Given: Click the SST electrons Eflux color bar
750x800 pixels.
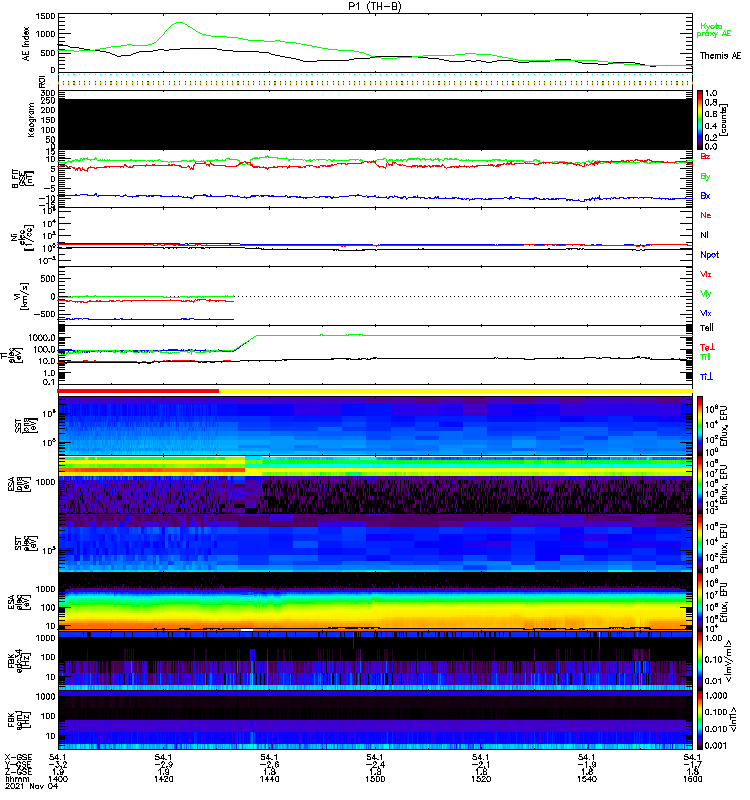Looking at the screenshot, I should point(700,543).
